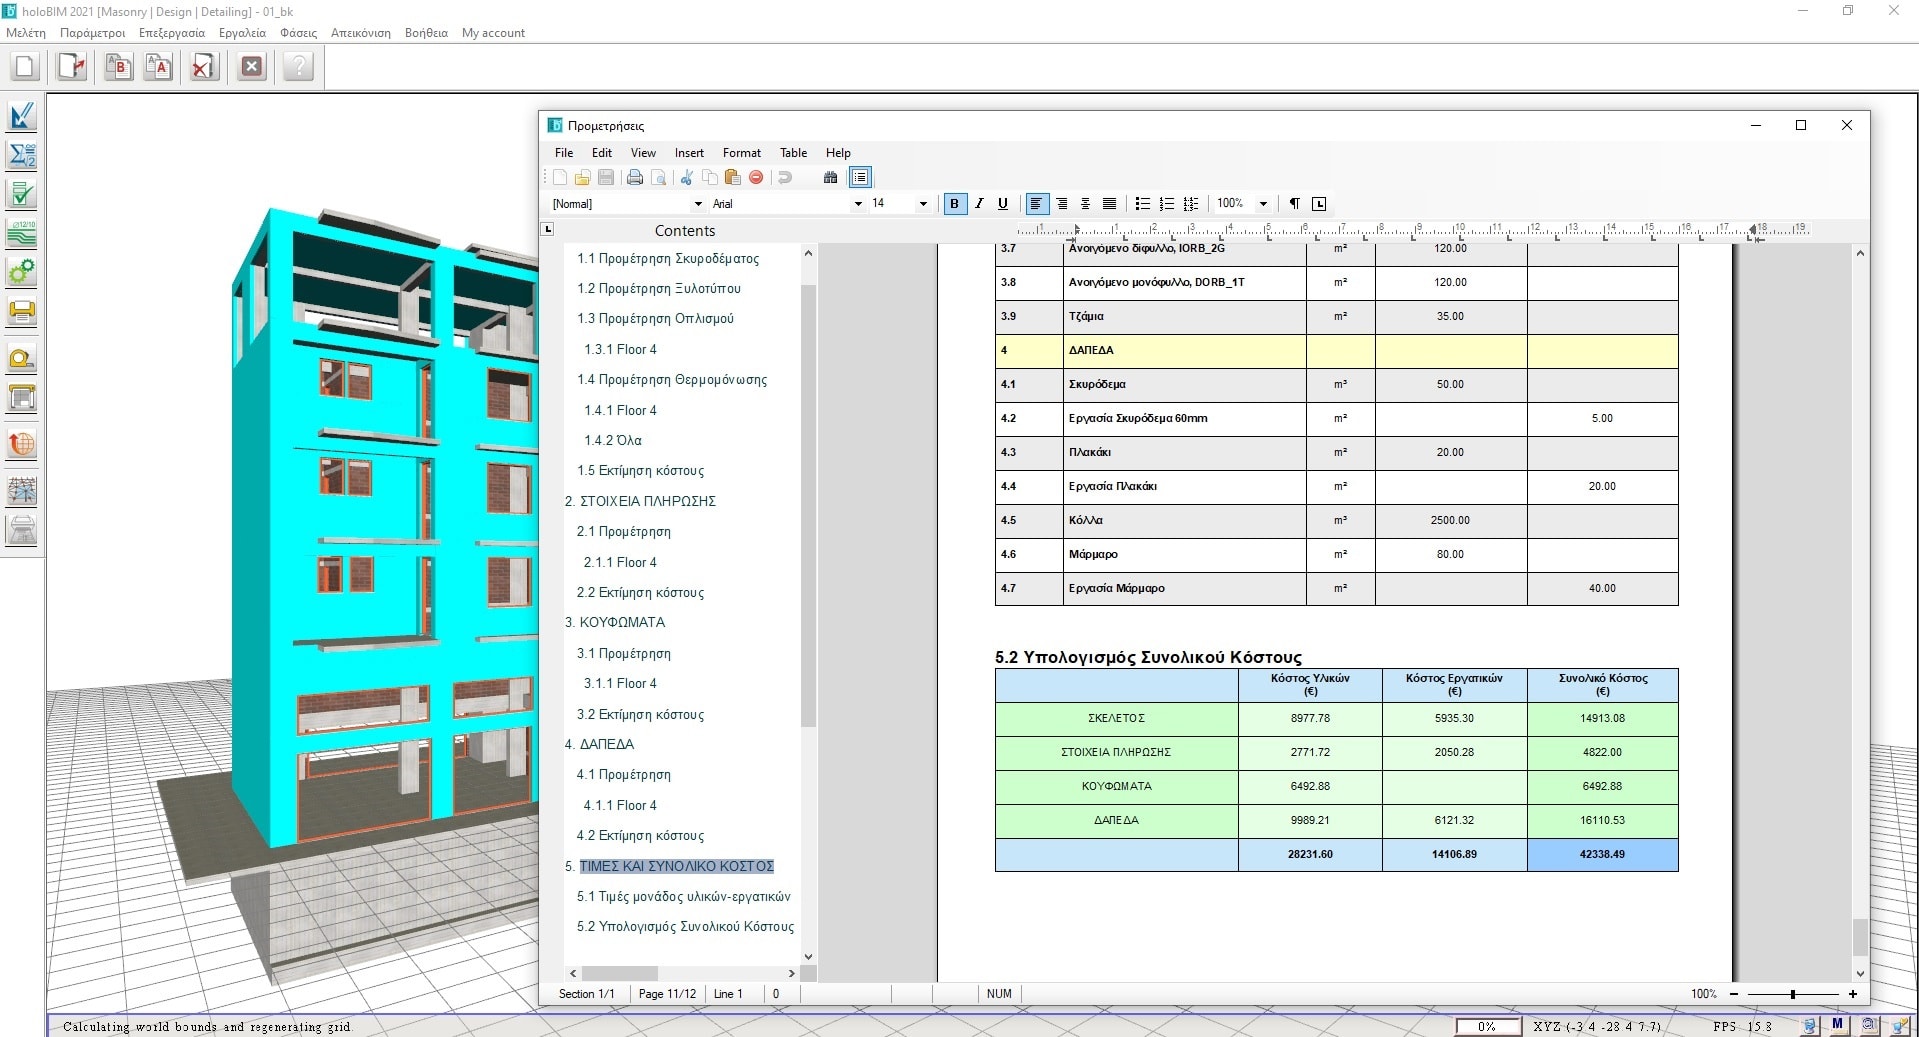Toggle the paragraph marks display button
The height and width of the screenshot is (1037, 1919).
tap(1294, 203)
